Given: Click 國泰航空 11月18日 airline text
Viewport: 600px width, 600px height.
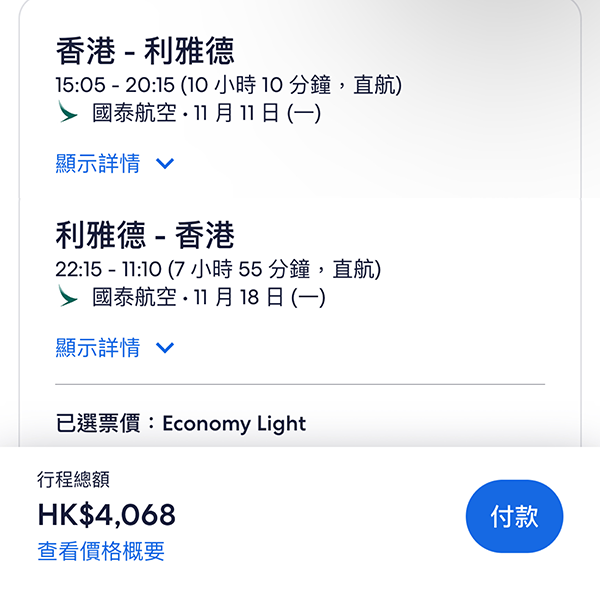Looking at the screenshot, I should coord(208,298).
